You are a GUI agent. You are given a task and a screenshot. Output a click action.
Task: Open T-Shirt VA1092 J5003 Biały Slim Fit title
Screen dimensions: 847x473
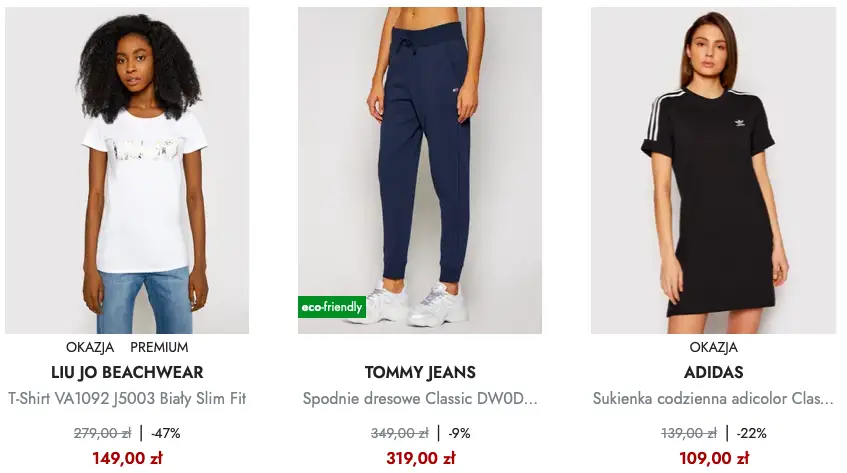point(127,399)
